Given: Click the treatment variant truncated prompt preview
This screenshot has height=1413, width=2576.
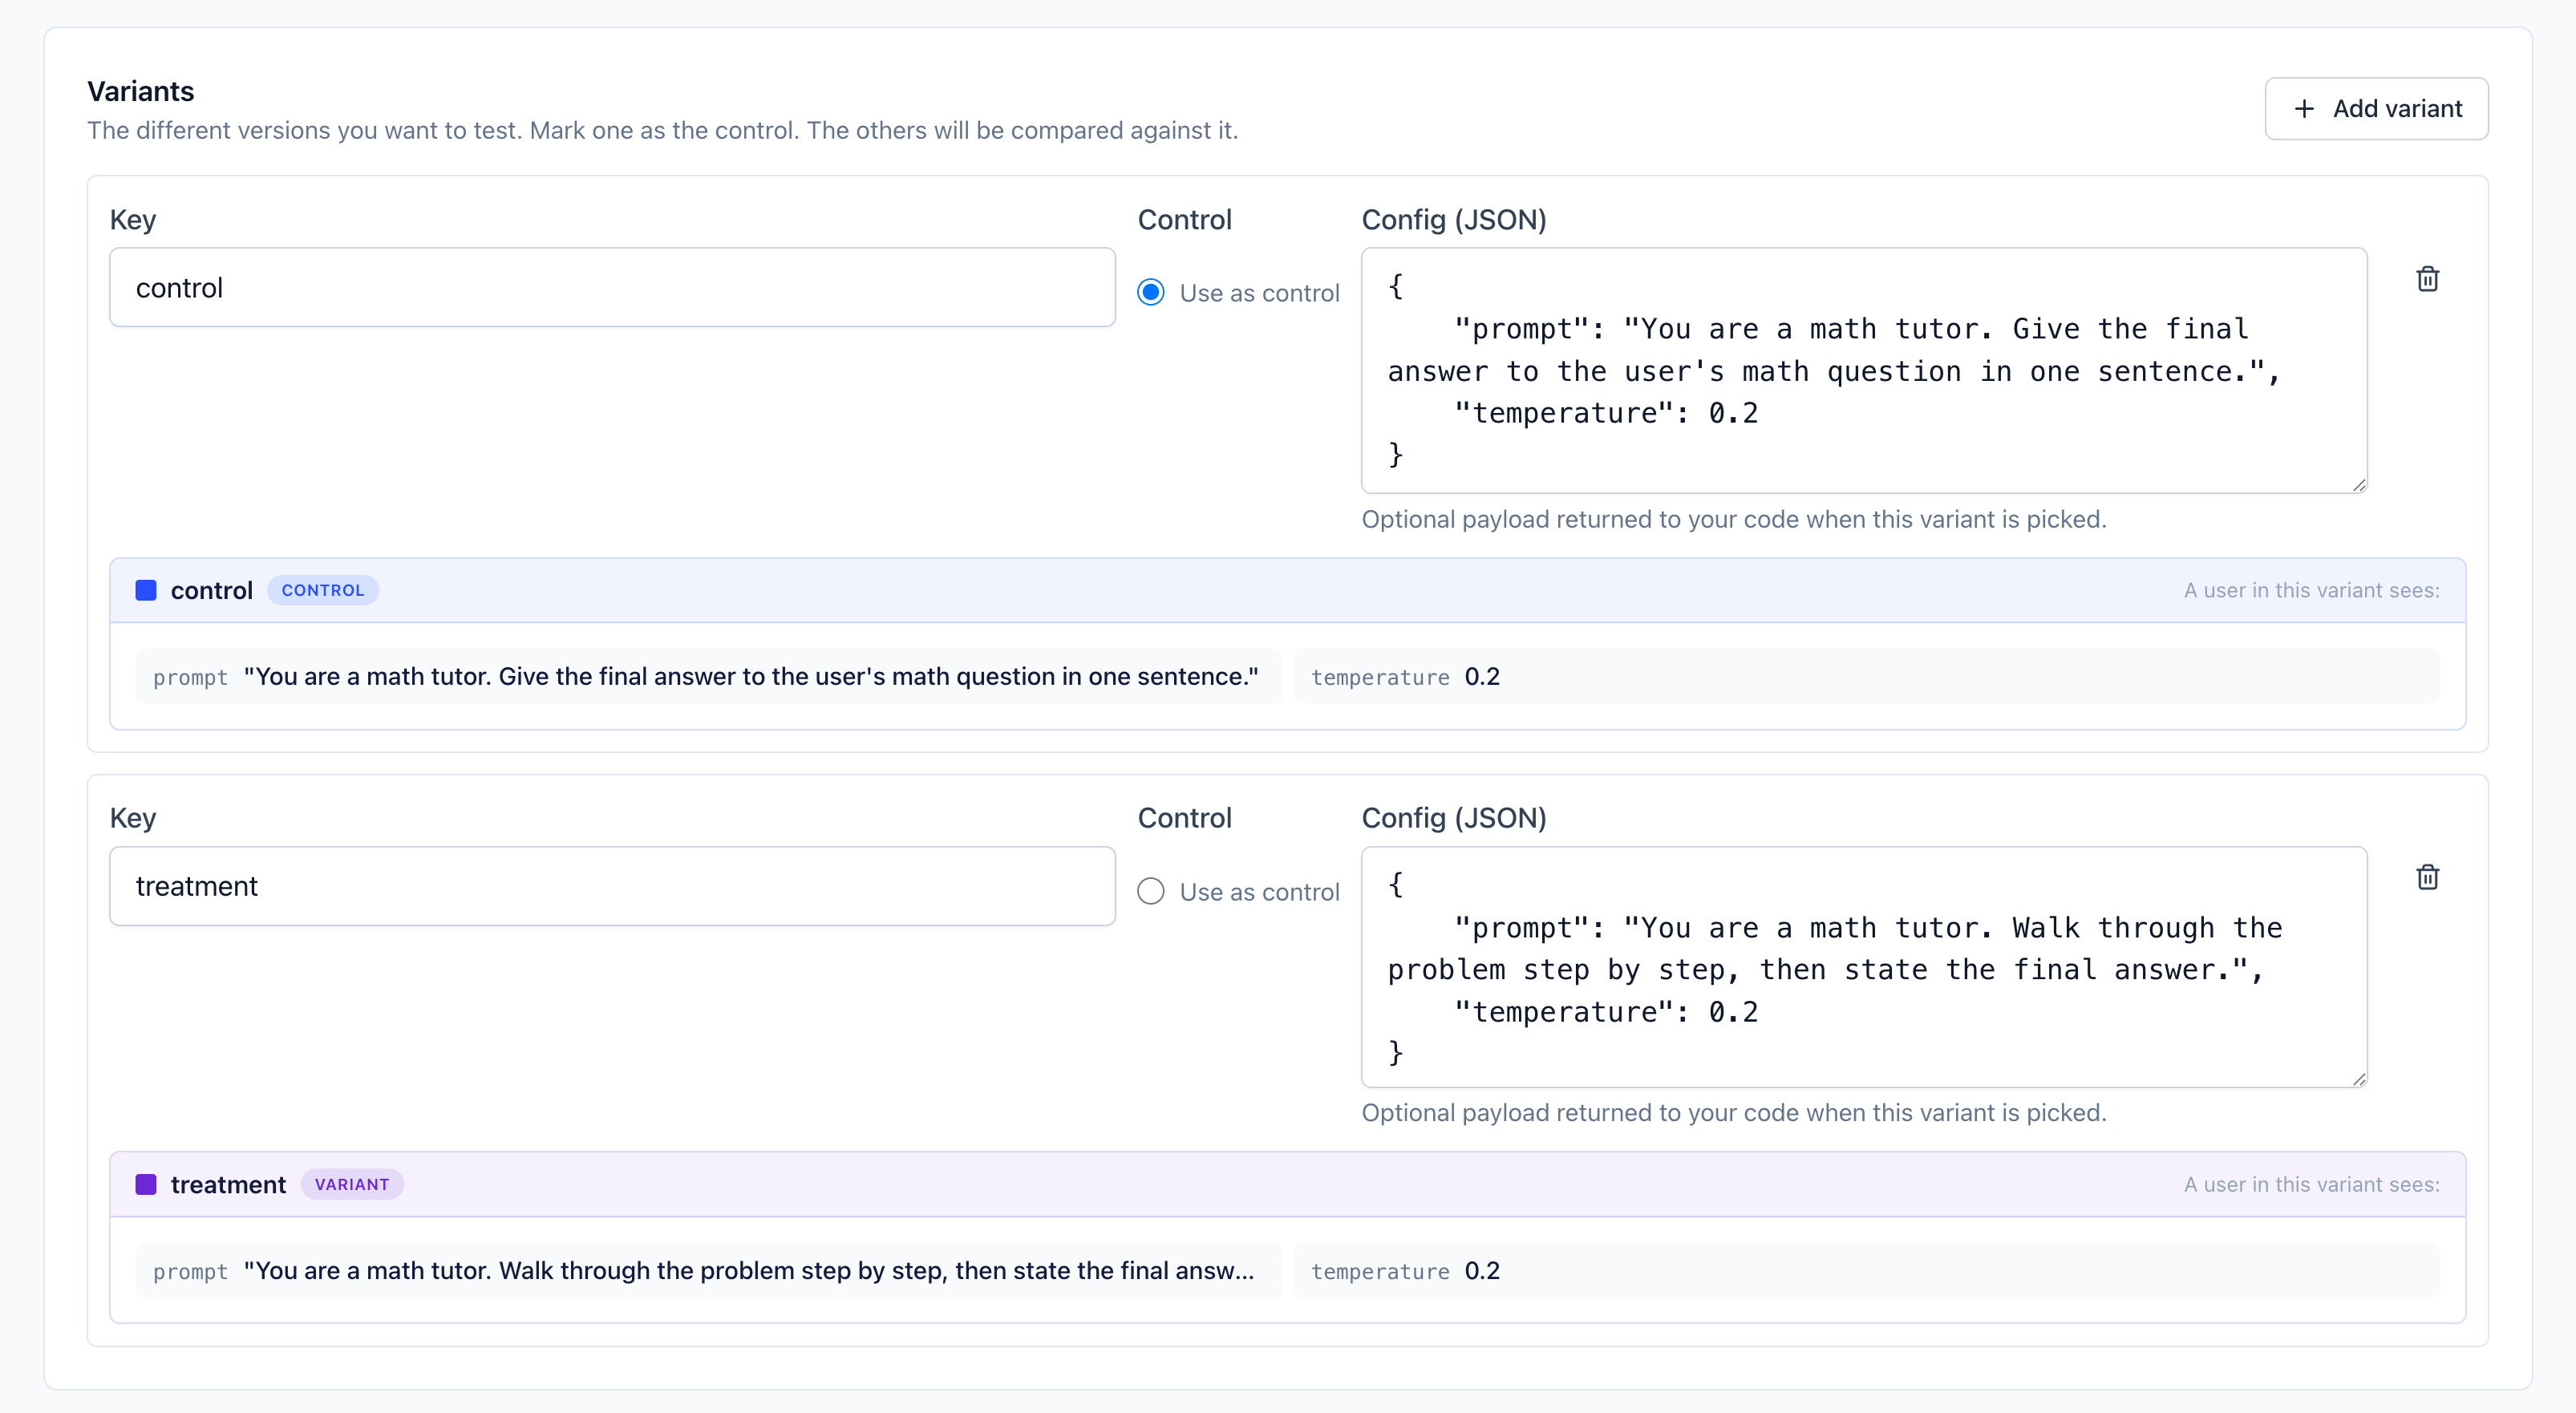Looking at the screenshot, I should 749,1270.
